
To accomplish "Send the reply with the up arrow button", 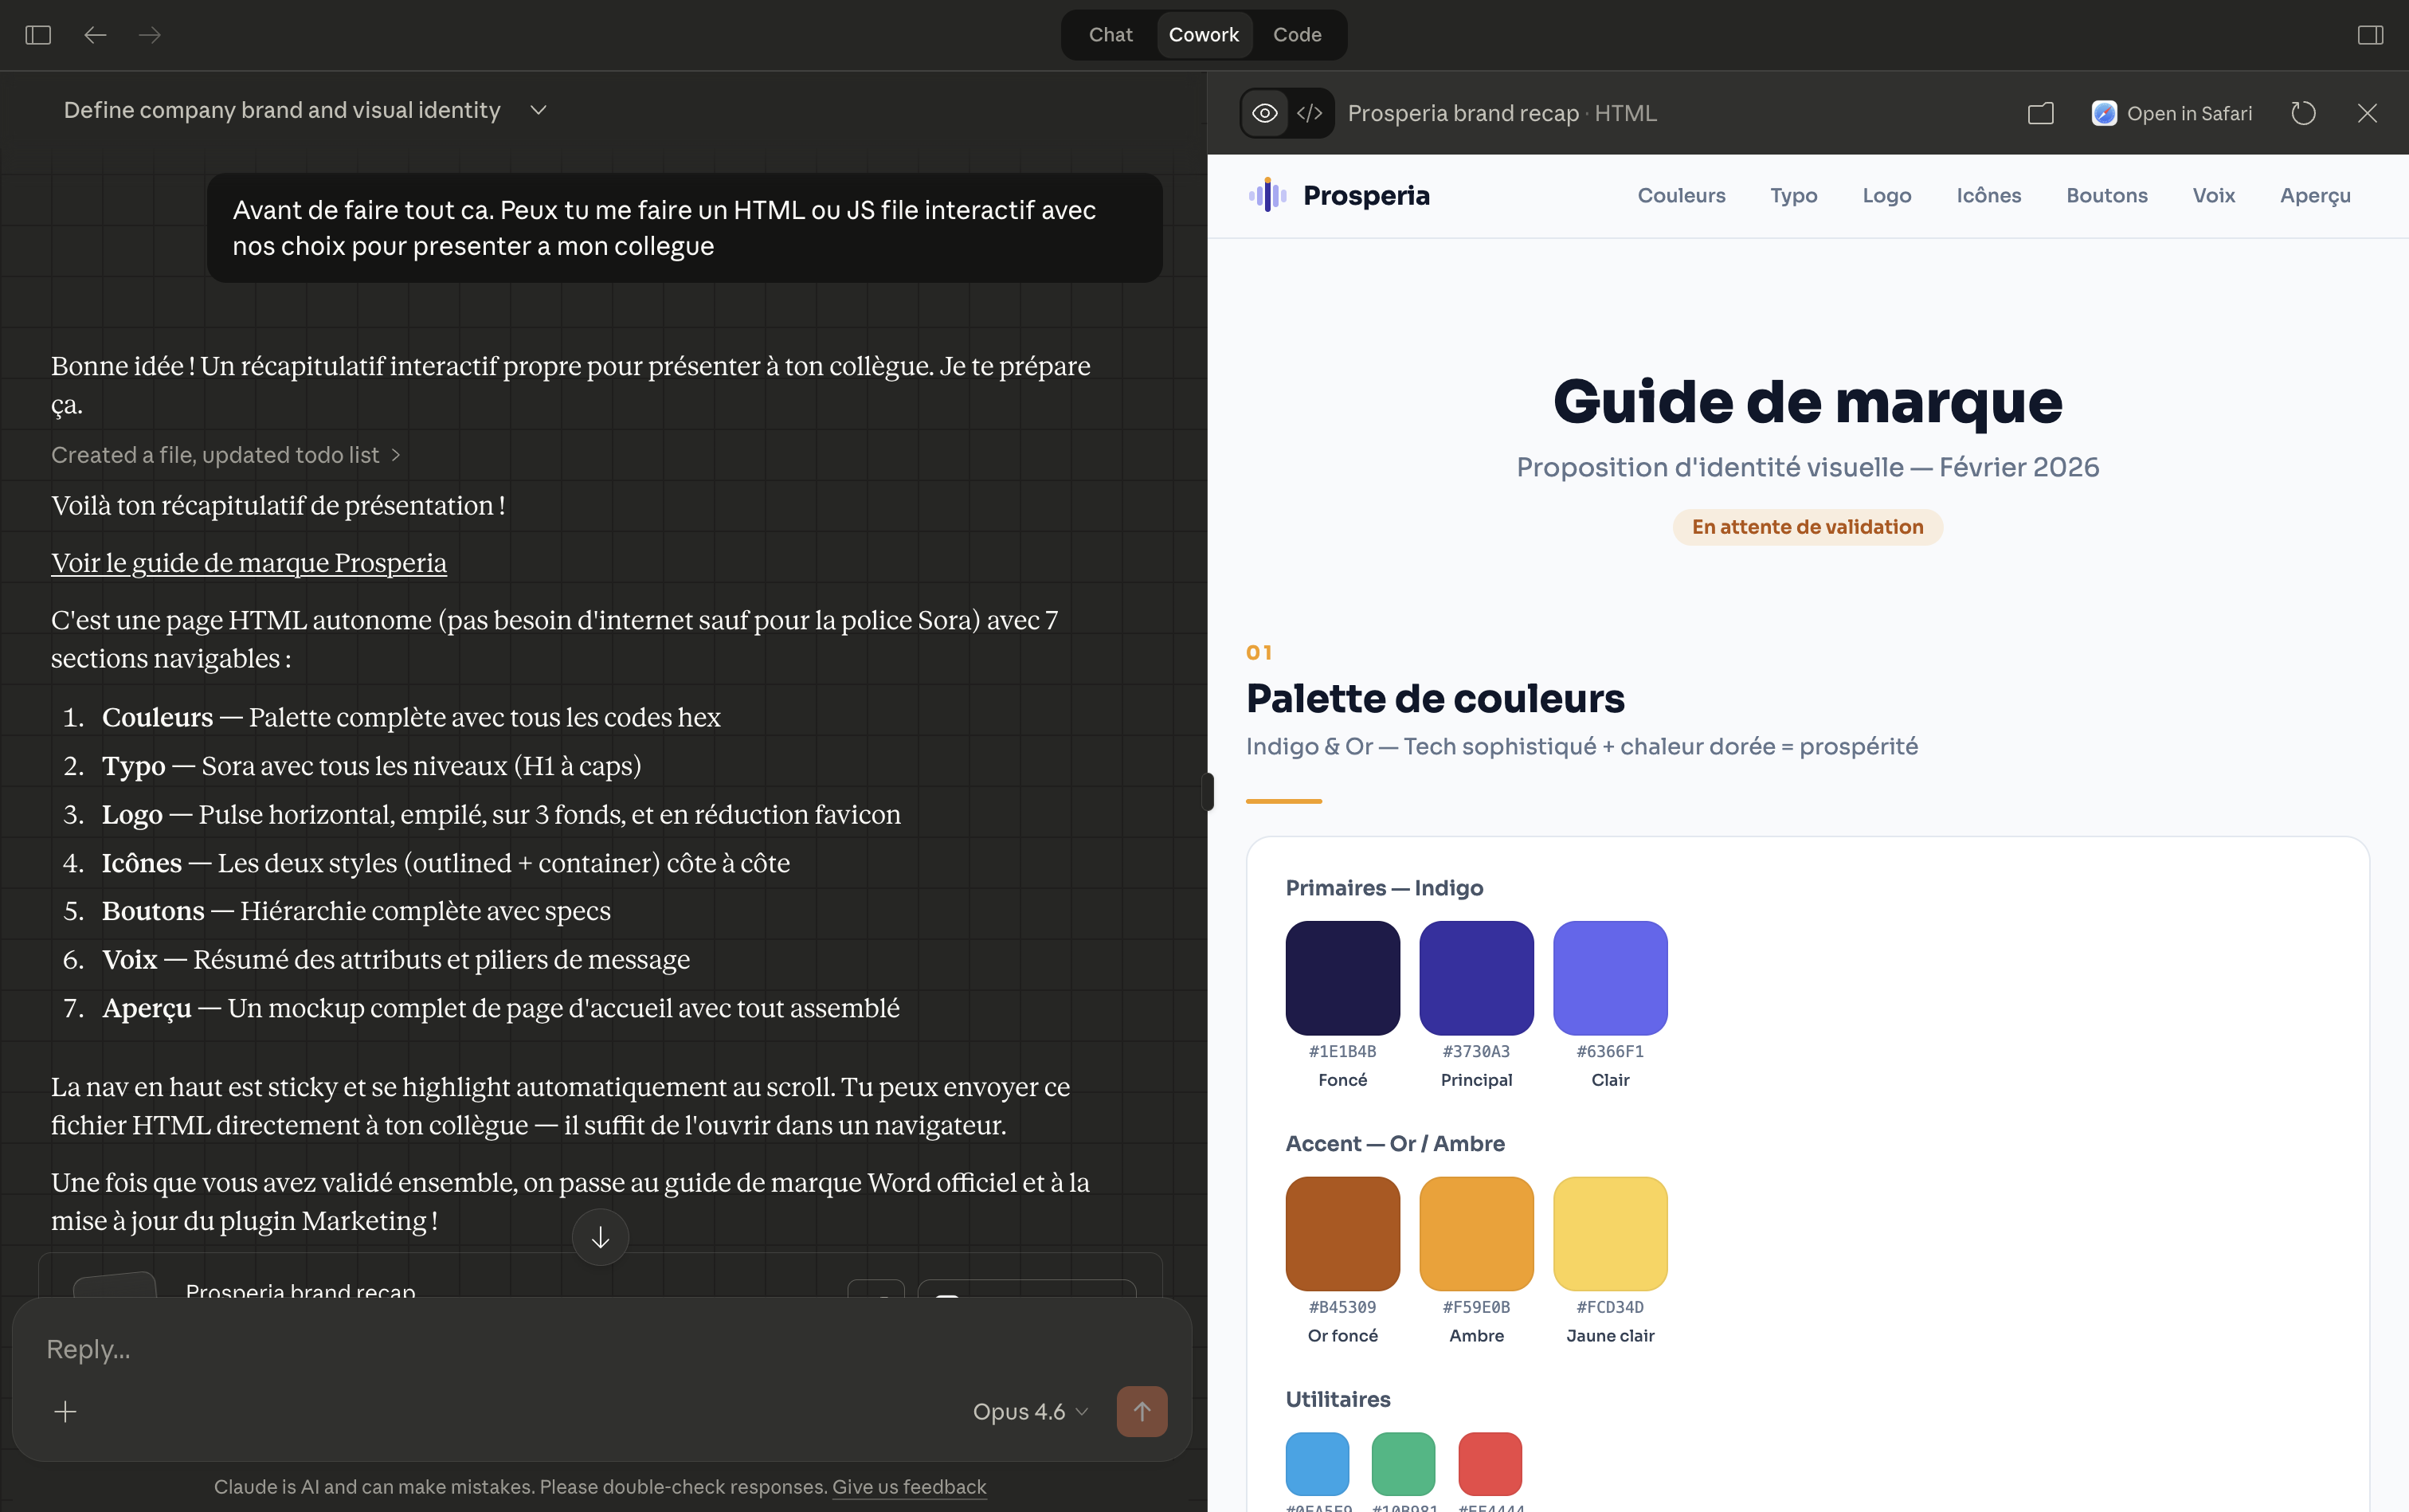I will tap(1140, 1411).
